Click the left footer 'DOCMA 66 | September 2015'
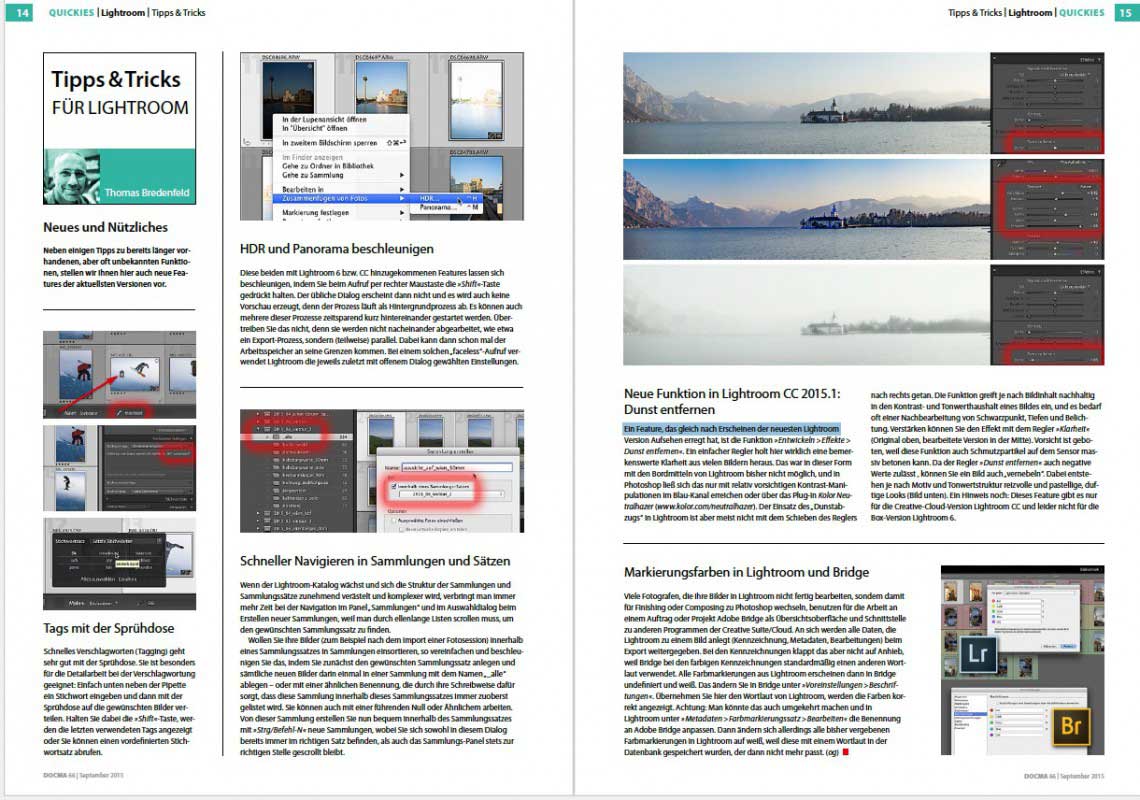Viewport: 1140px width, 800px height. coord(83,775)
